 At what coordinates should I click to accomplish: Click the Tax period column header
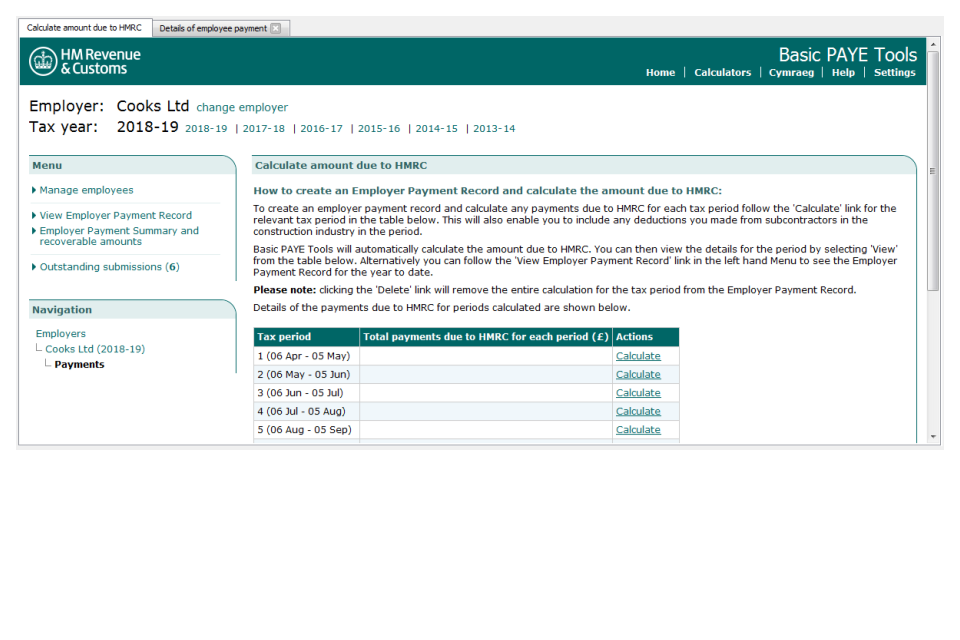click(x=307, y=337)
